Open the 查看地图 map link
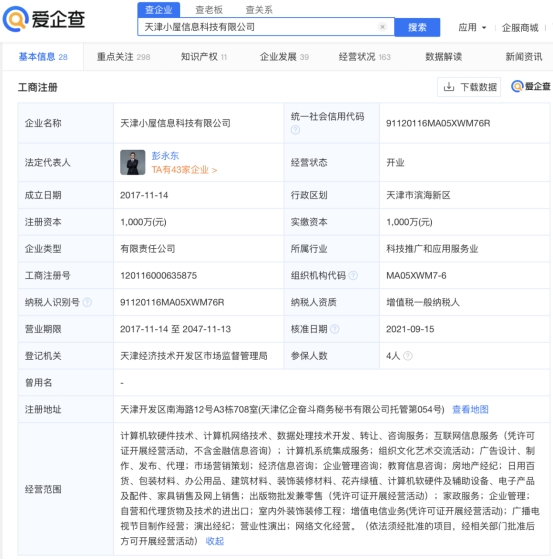553x560 pixels. (470, 409)
